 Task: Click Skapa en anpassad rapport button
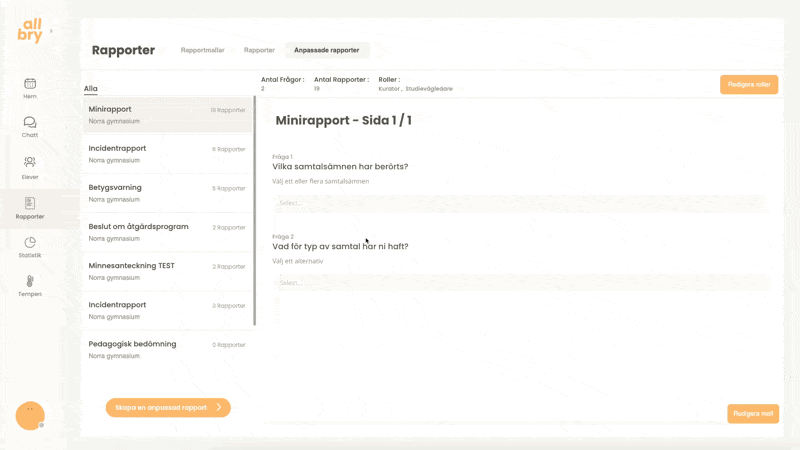tap(168, 407)
